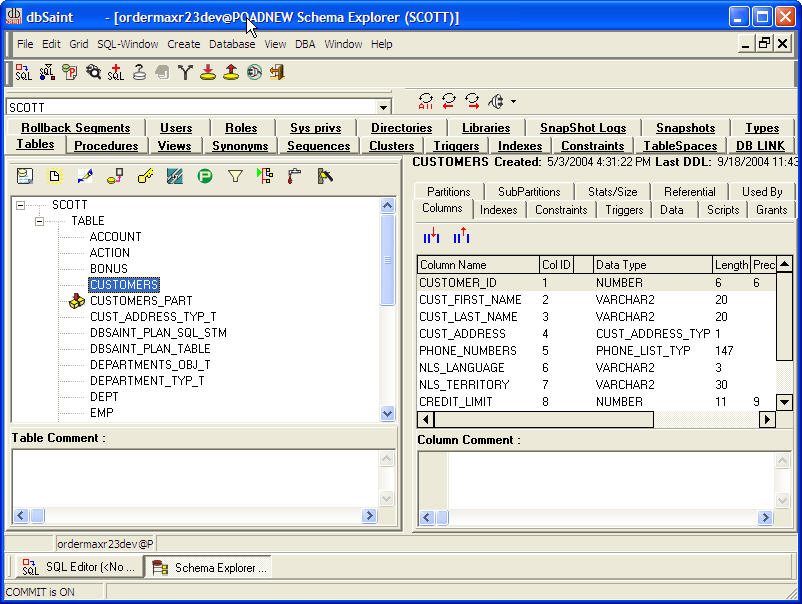Click scroll down arrow of table tree
The image size is (802, 604).
(387, 413)
